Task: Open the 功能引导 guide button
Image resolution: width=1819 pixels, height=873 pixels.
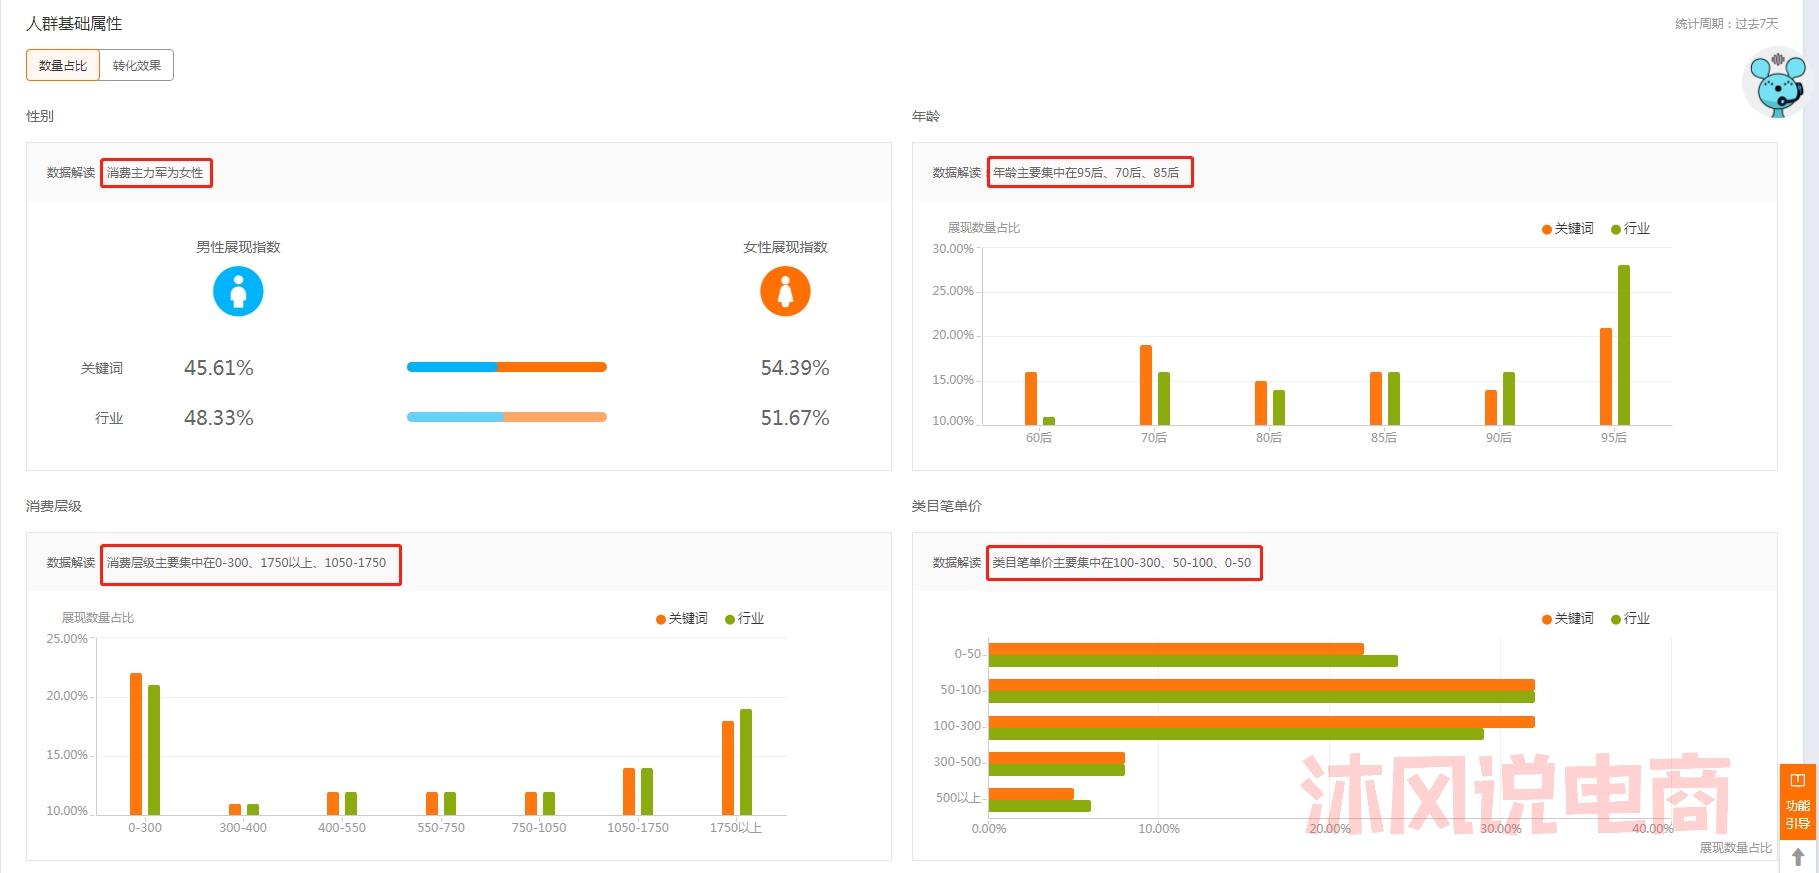Action: coord(1797,803)
